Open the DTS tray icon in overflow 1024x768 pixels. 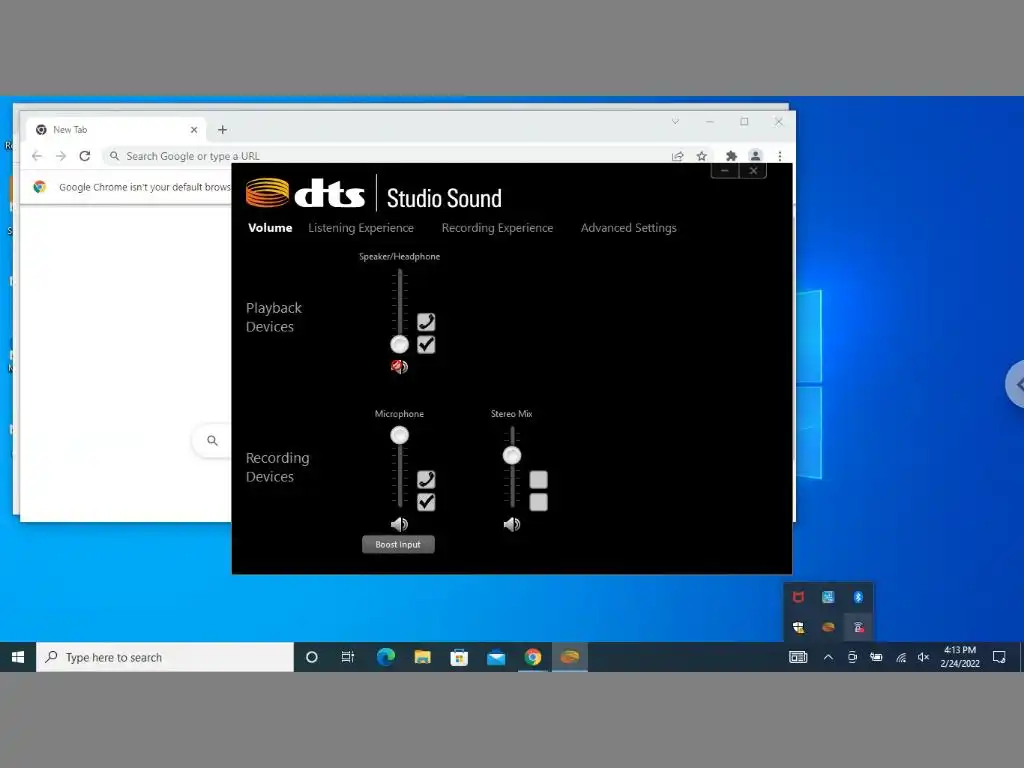[828, 627]
